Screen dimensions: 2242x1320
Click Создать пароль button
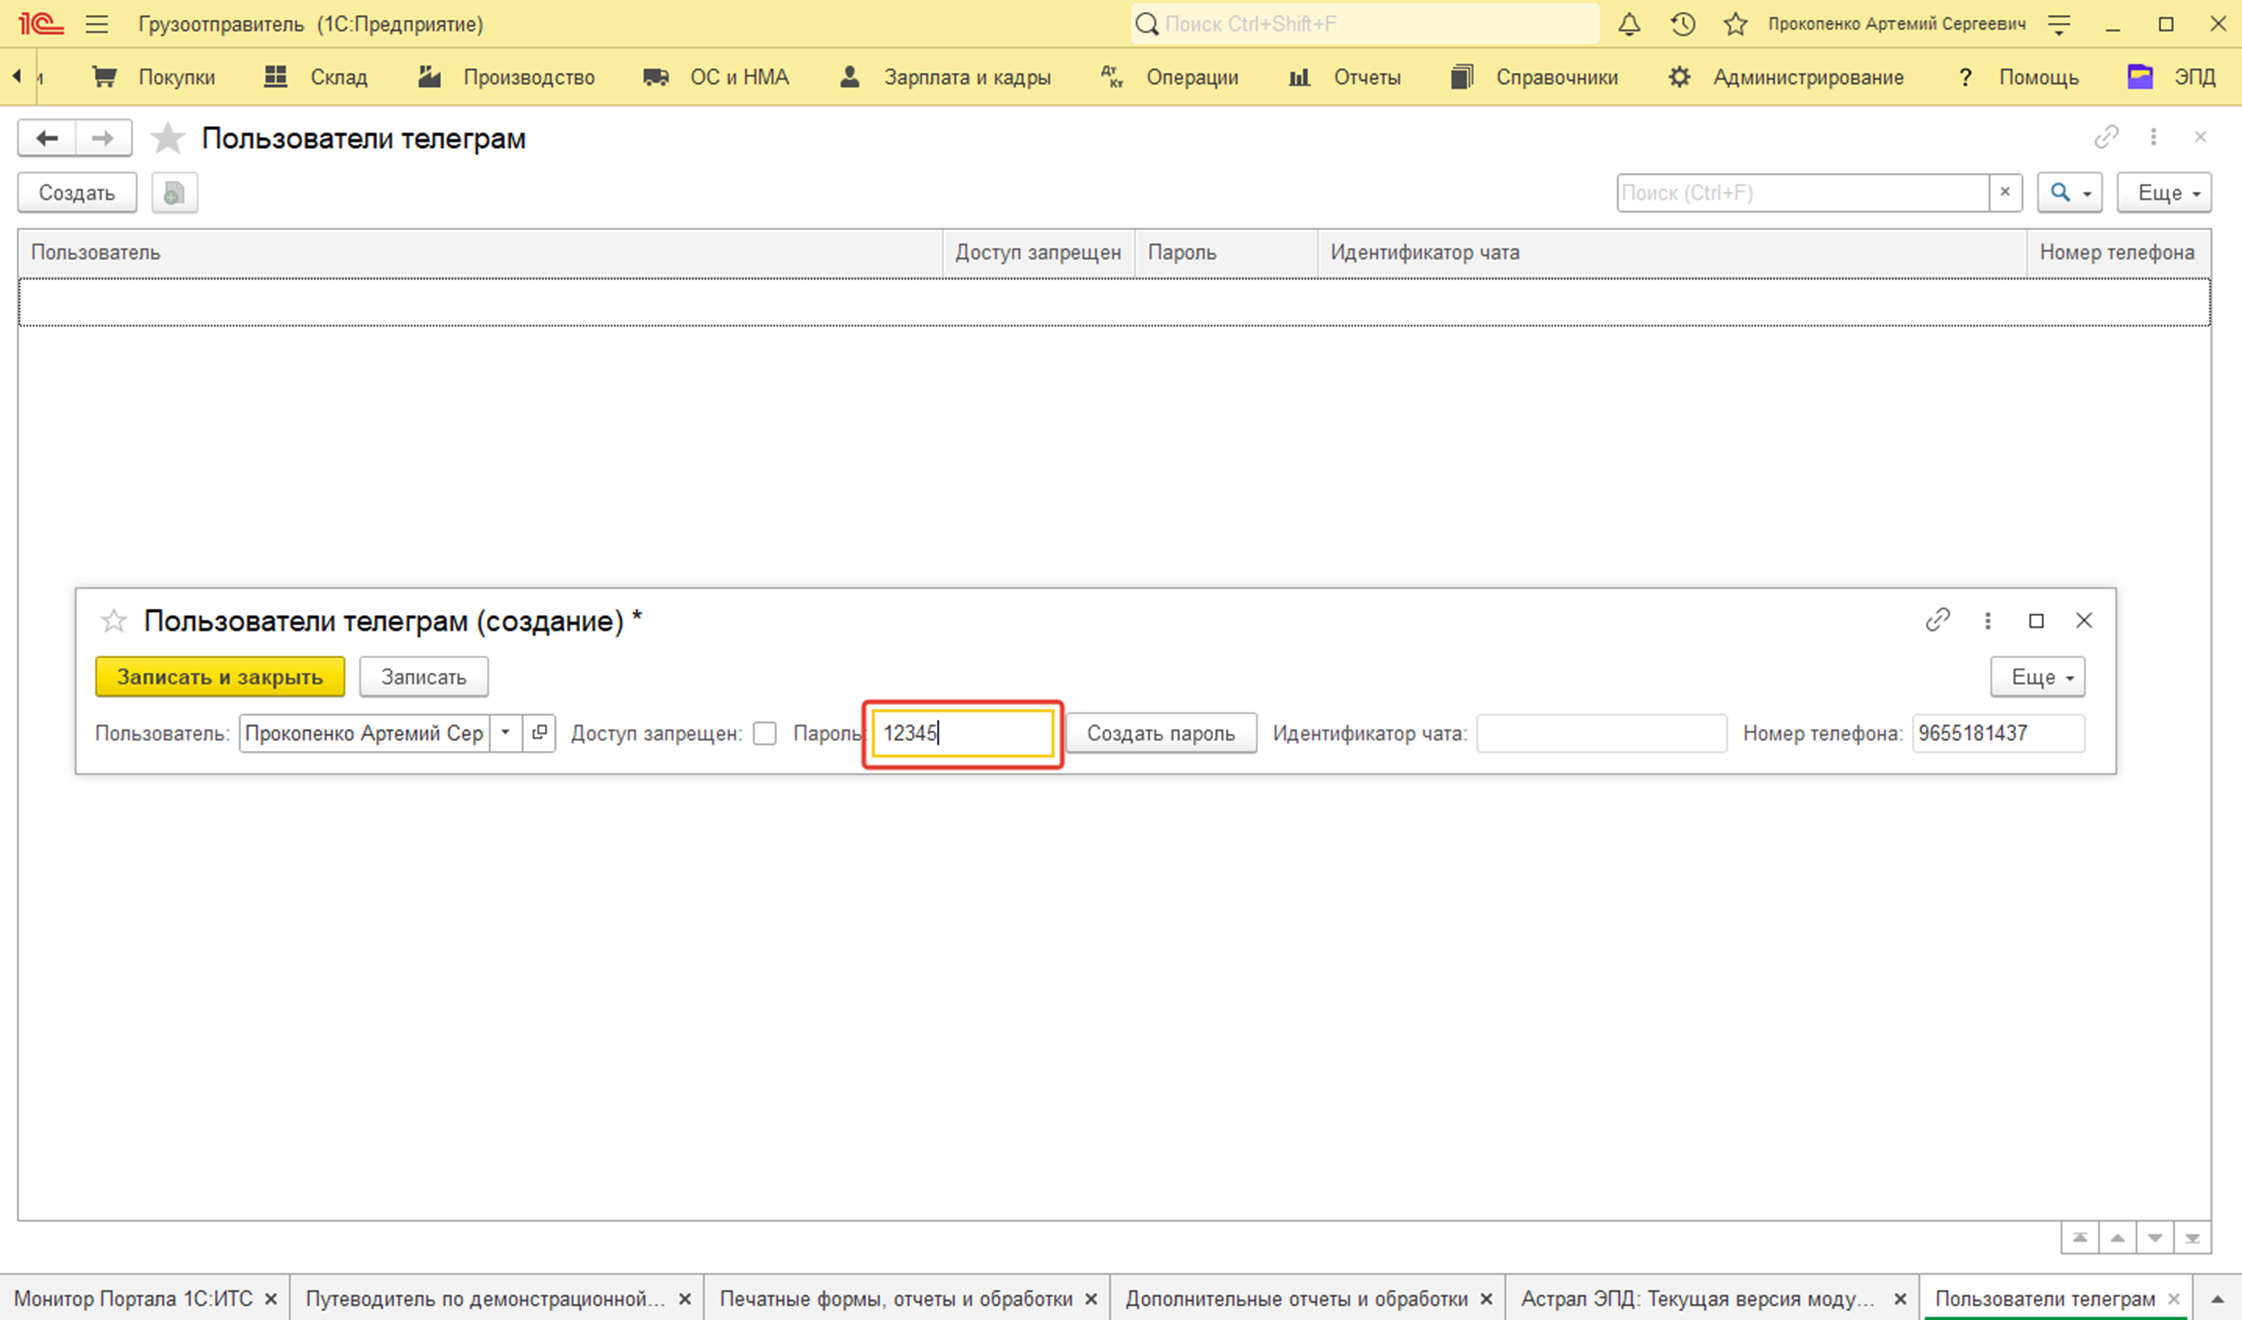click(1161, 733)
